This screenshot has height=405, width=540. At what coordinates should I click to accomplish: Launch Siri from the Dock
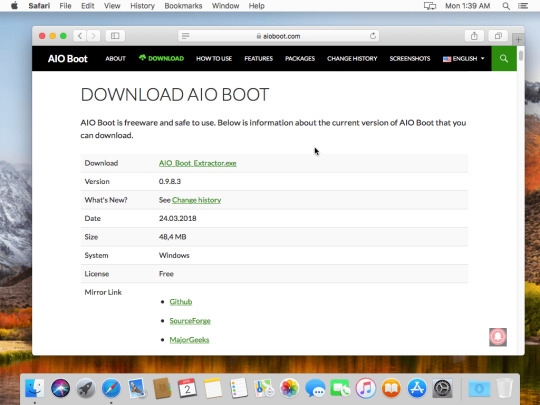coord(60,388)
